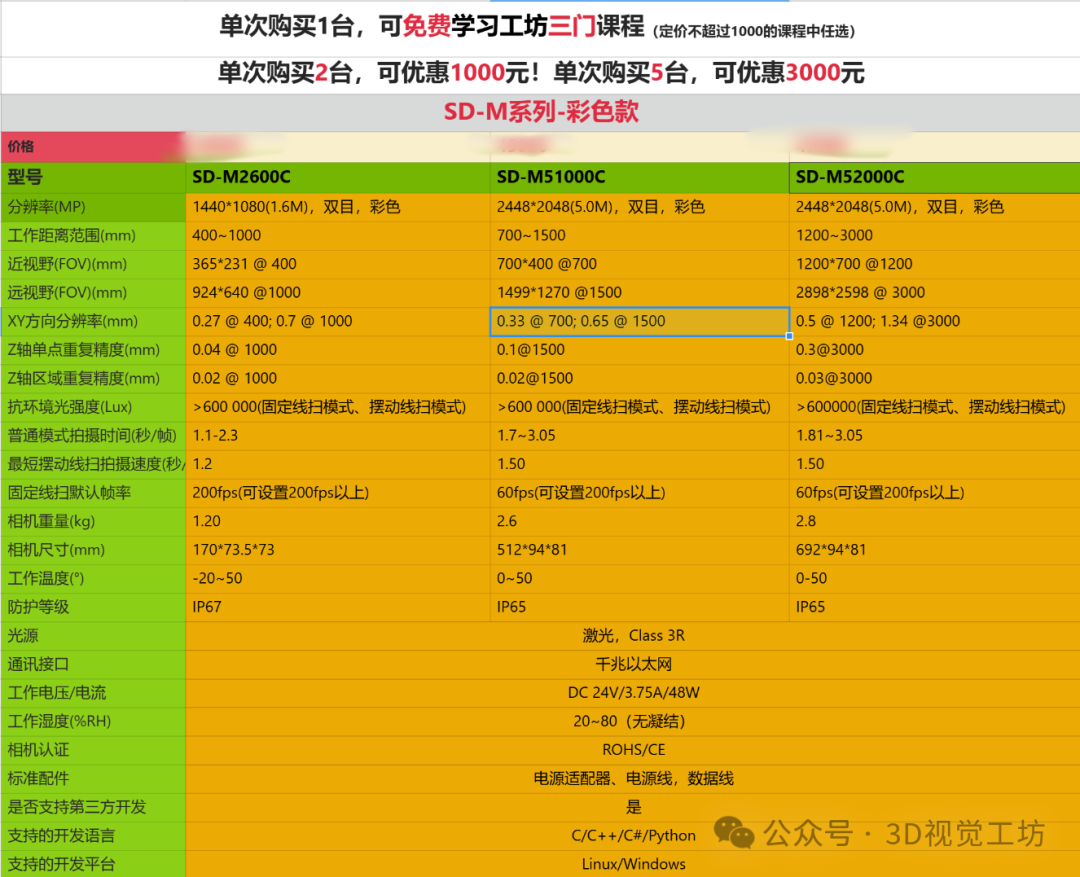Select cell 1.1-2.3 capture time
The width and height of the screenshot is (1080, 877).
(x=338, y=436)
